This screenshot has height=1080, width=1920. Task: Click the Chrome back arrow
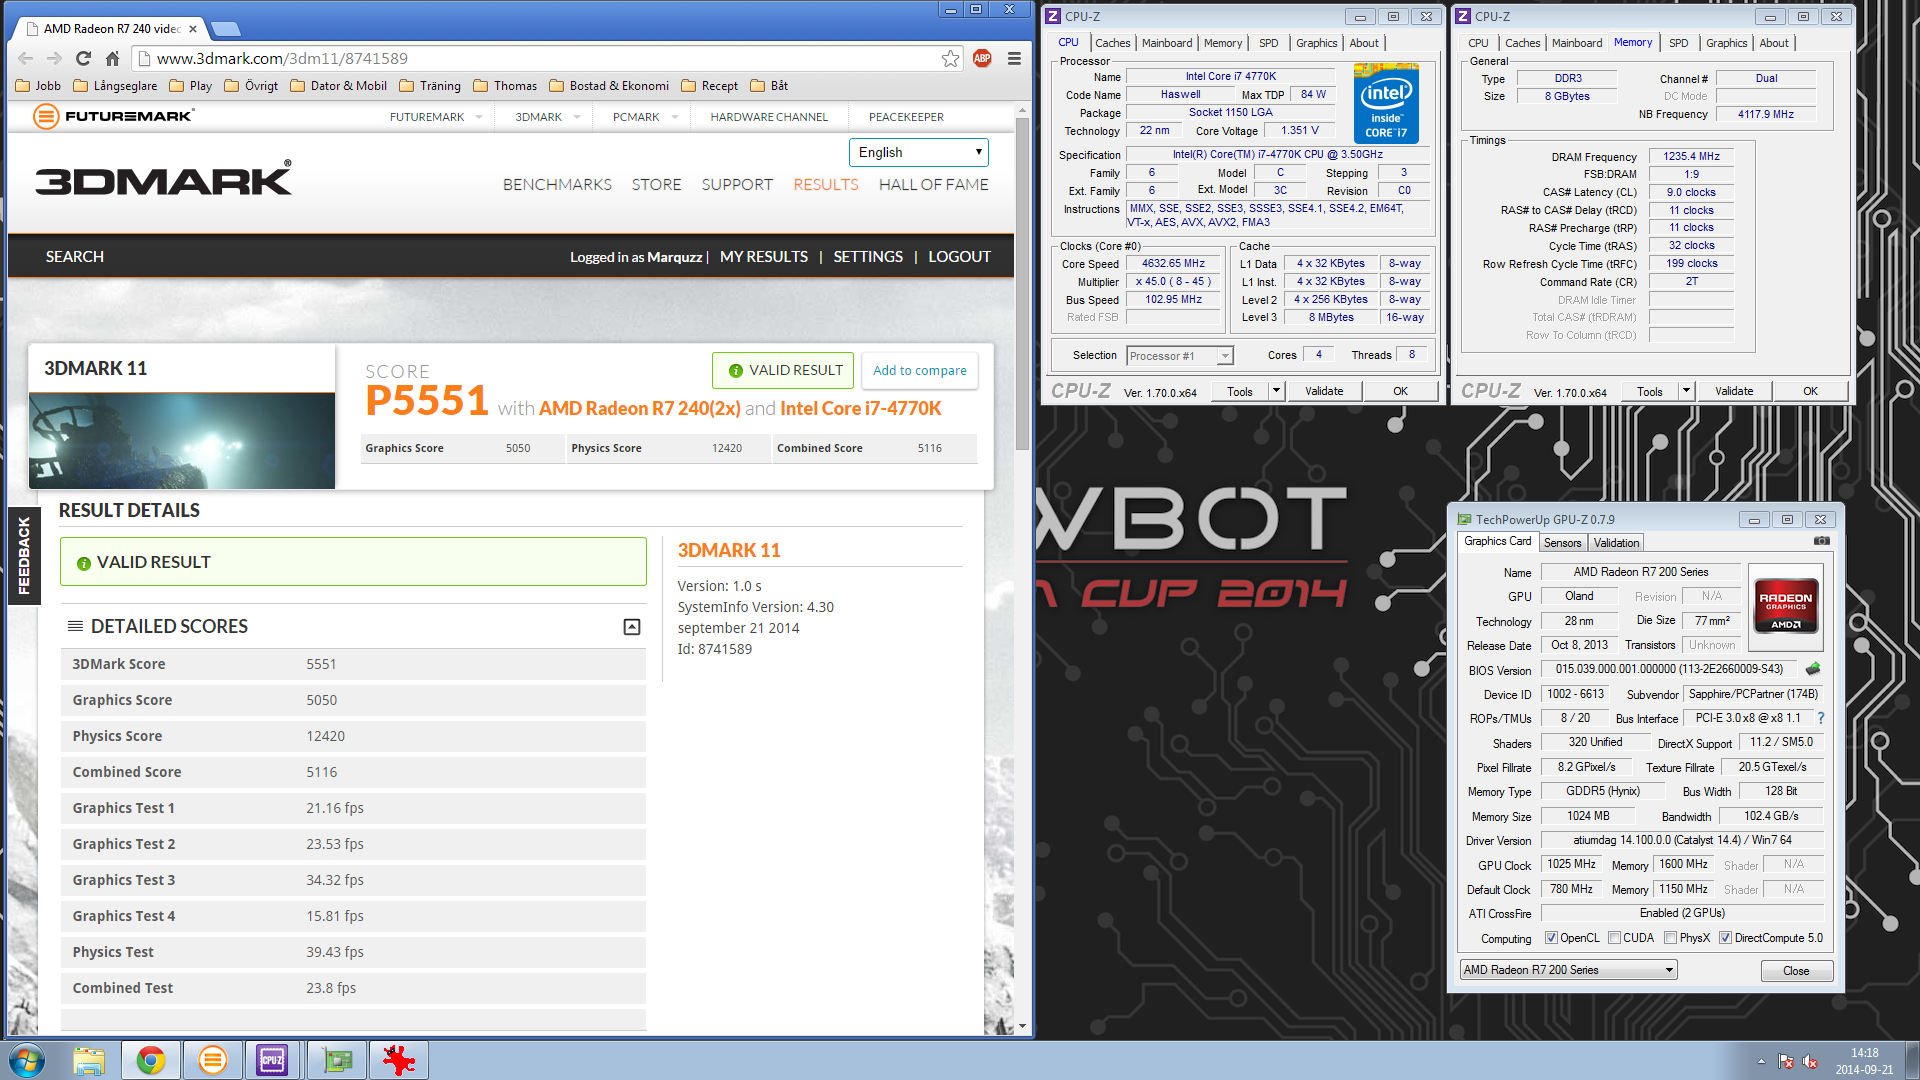click(26, 59)
